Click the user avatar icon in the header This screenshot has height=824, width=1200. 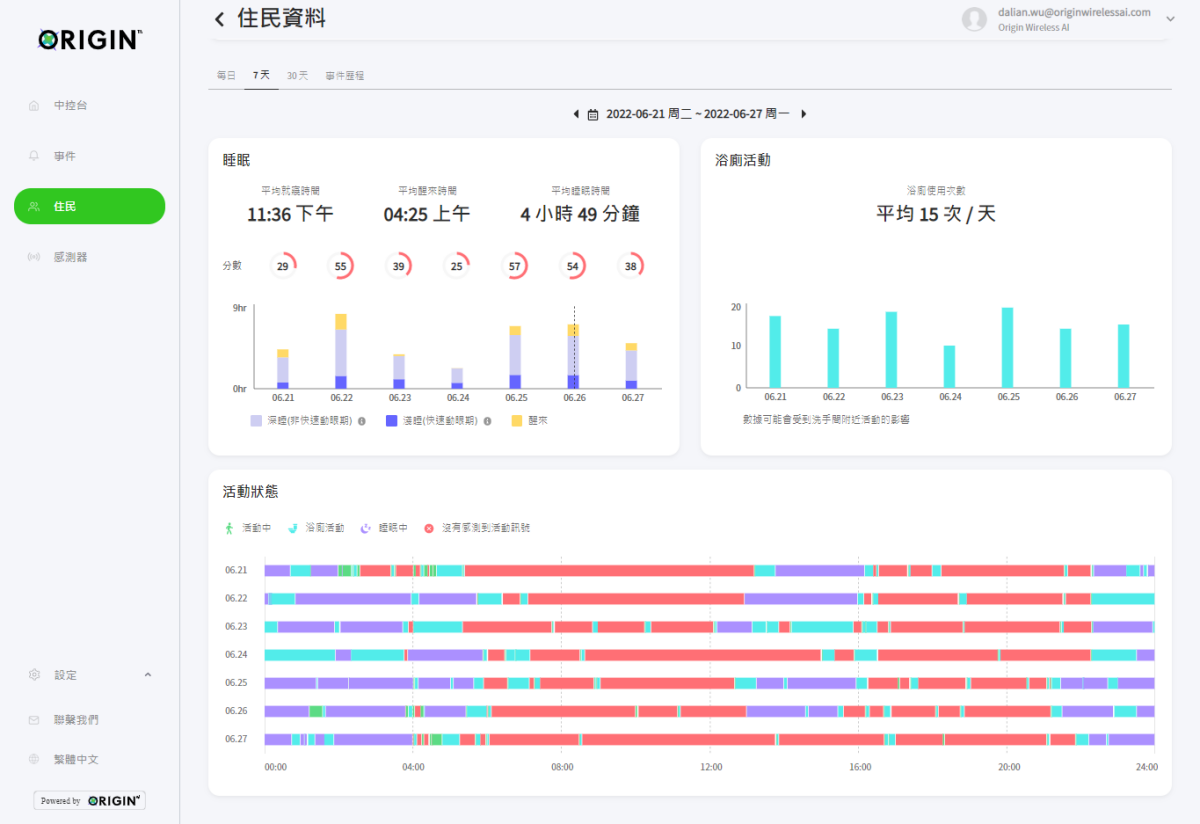pyautogui.click(x=974, y=19)
